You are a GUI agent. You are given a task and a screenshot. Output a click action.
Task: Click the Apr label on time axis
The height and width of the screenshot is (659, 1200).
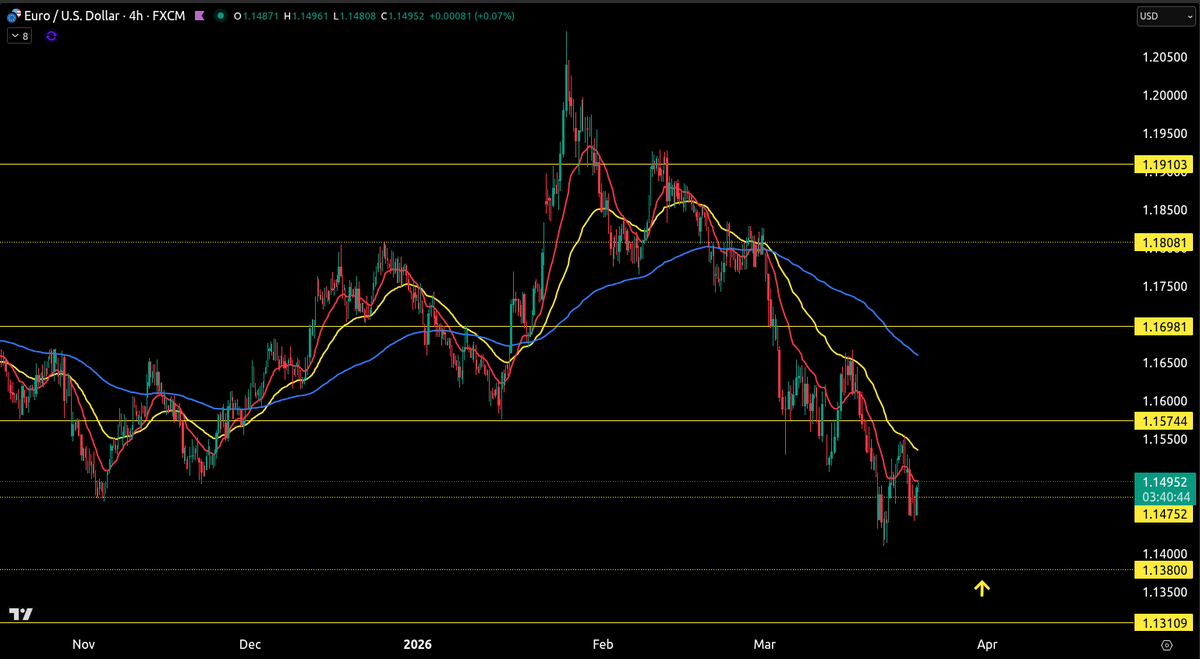(987, 645)
